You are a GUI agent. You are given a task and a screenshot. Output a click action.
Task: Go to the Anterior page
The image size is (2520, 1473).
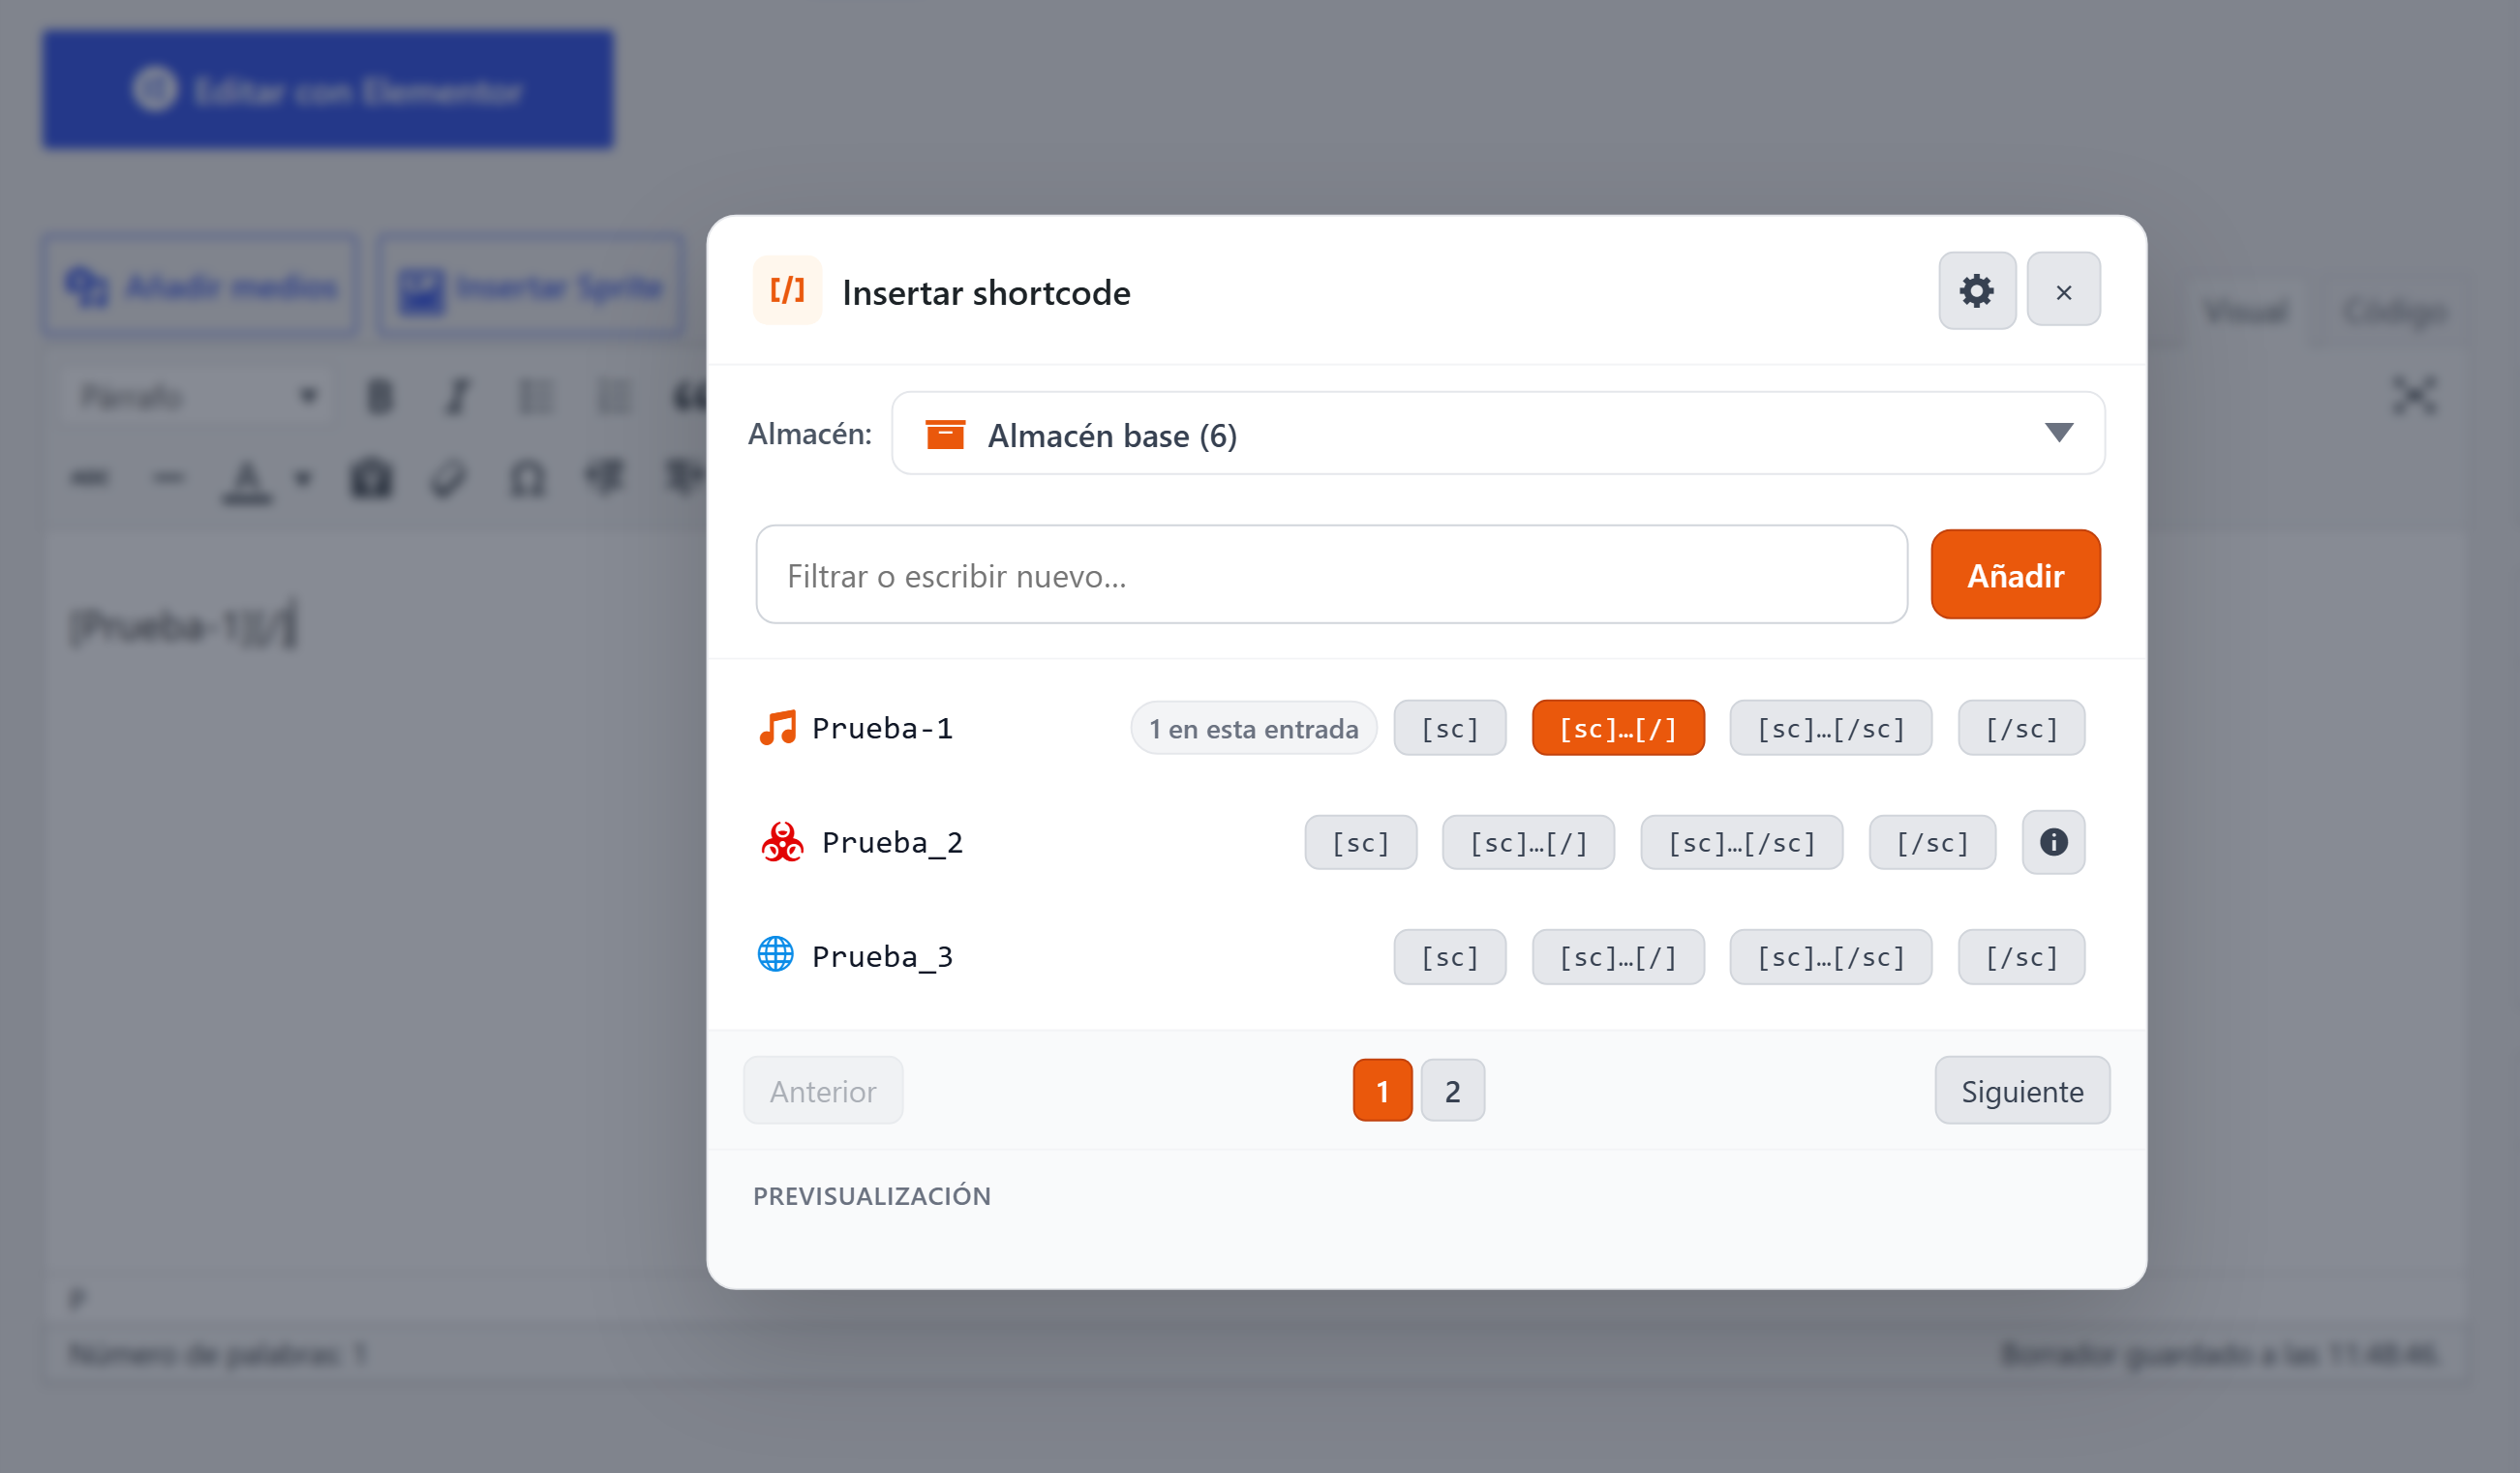pos(822,1090)
